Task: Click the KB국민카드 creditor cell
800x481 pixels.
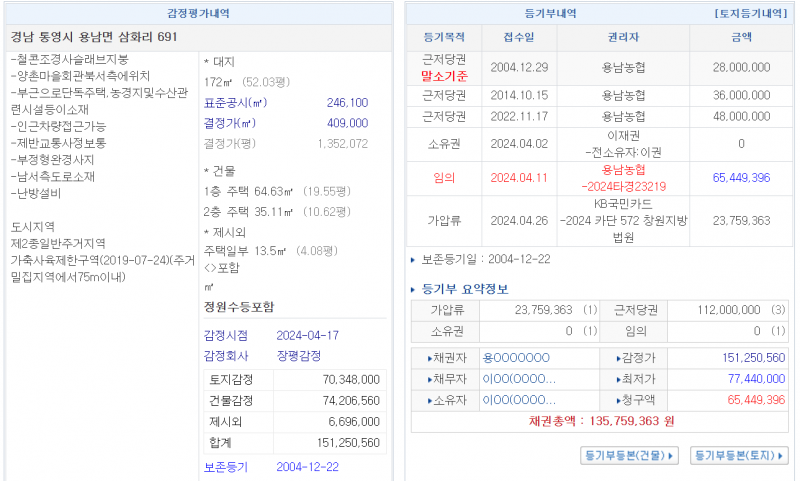Action: 623,204
